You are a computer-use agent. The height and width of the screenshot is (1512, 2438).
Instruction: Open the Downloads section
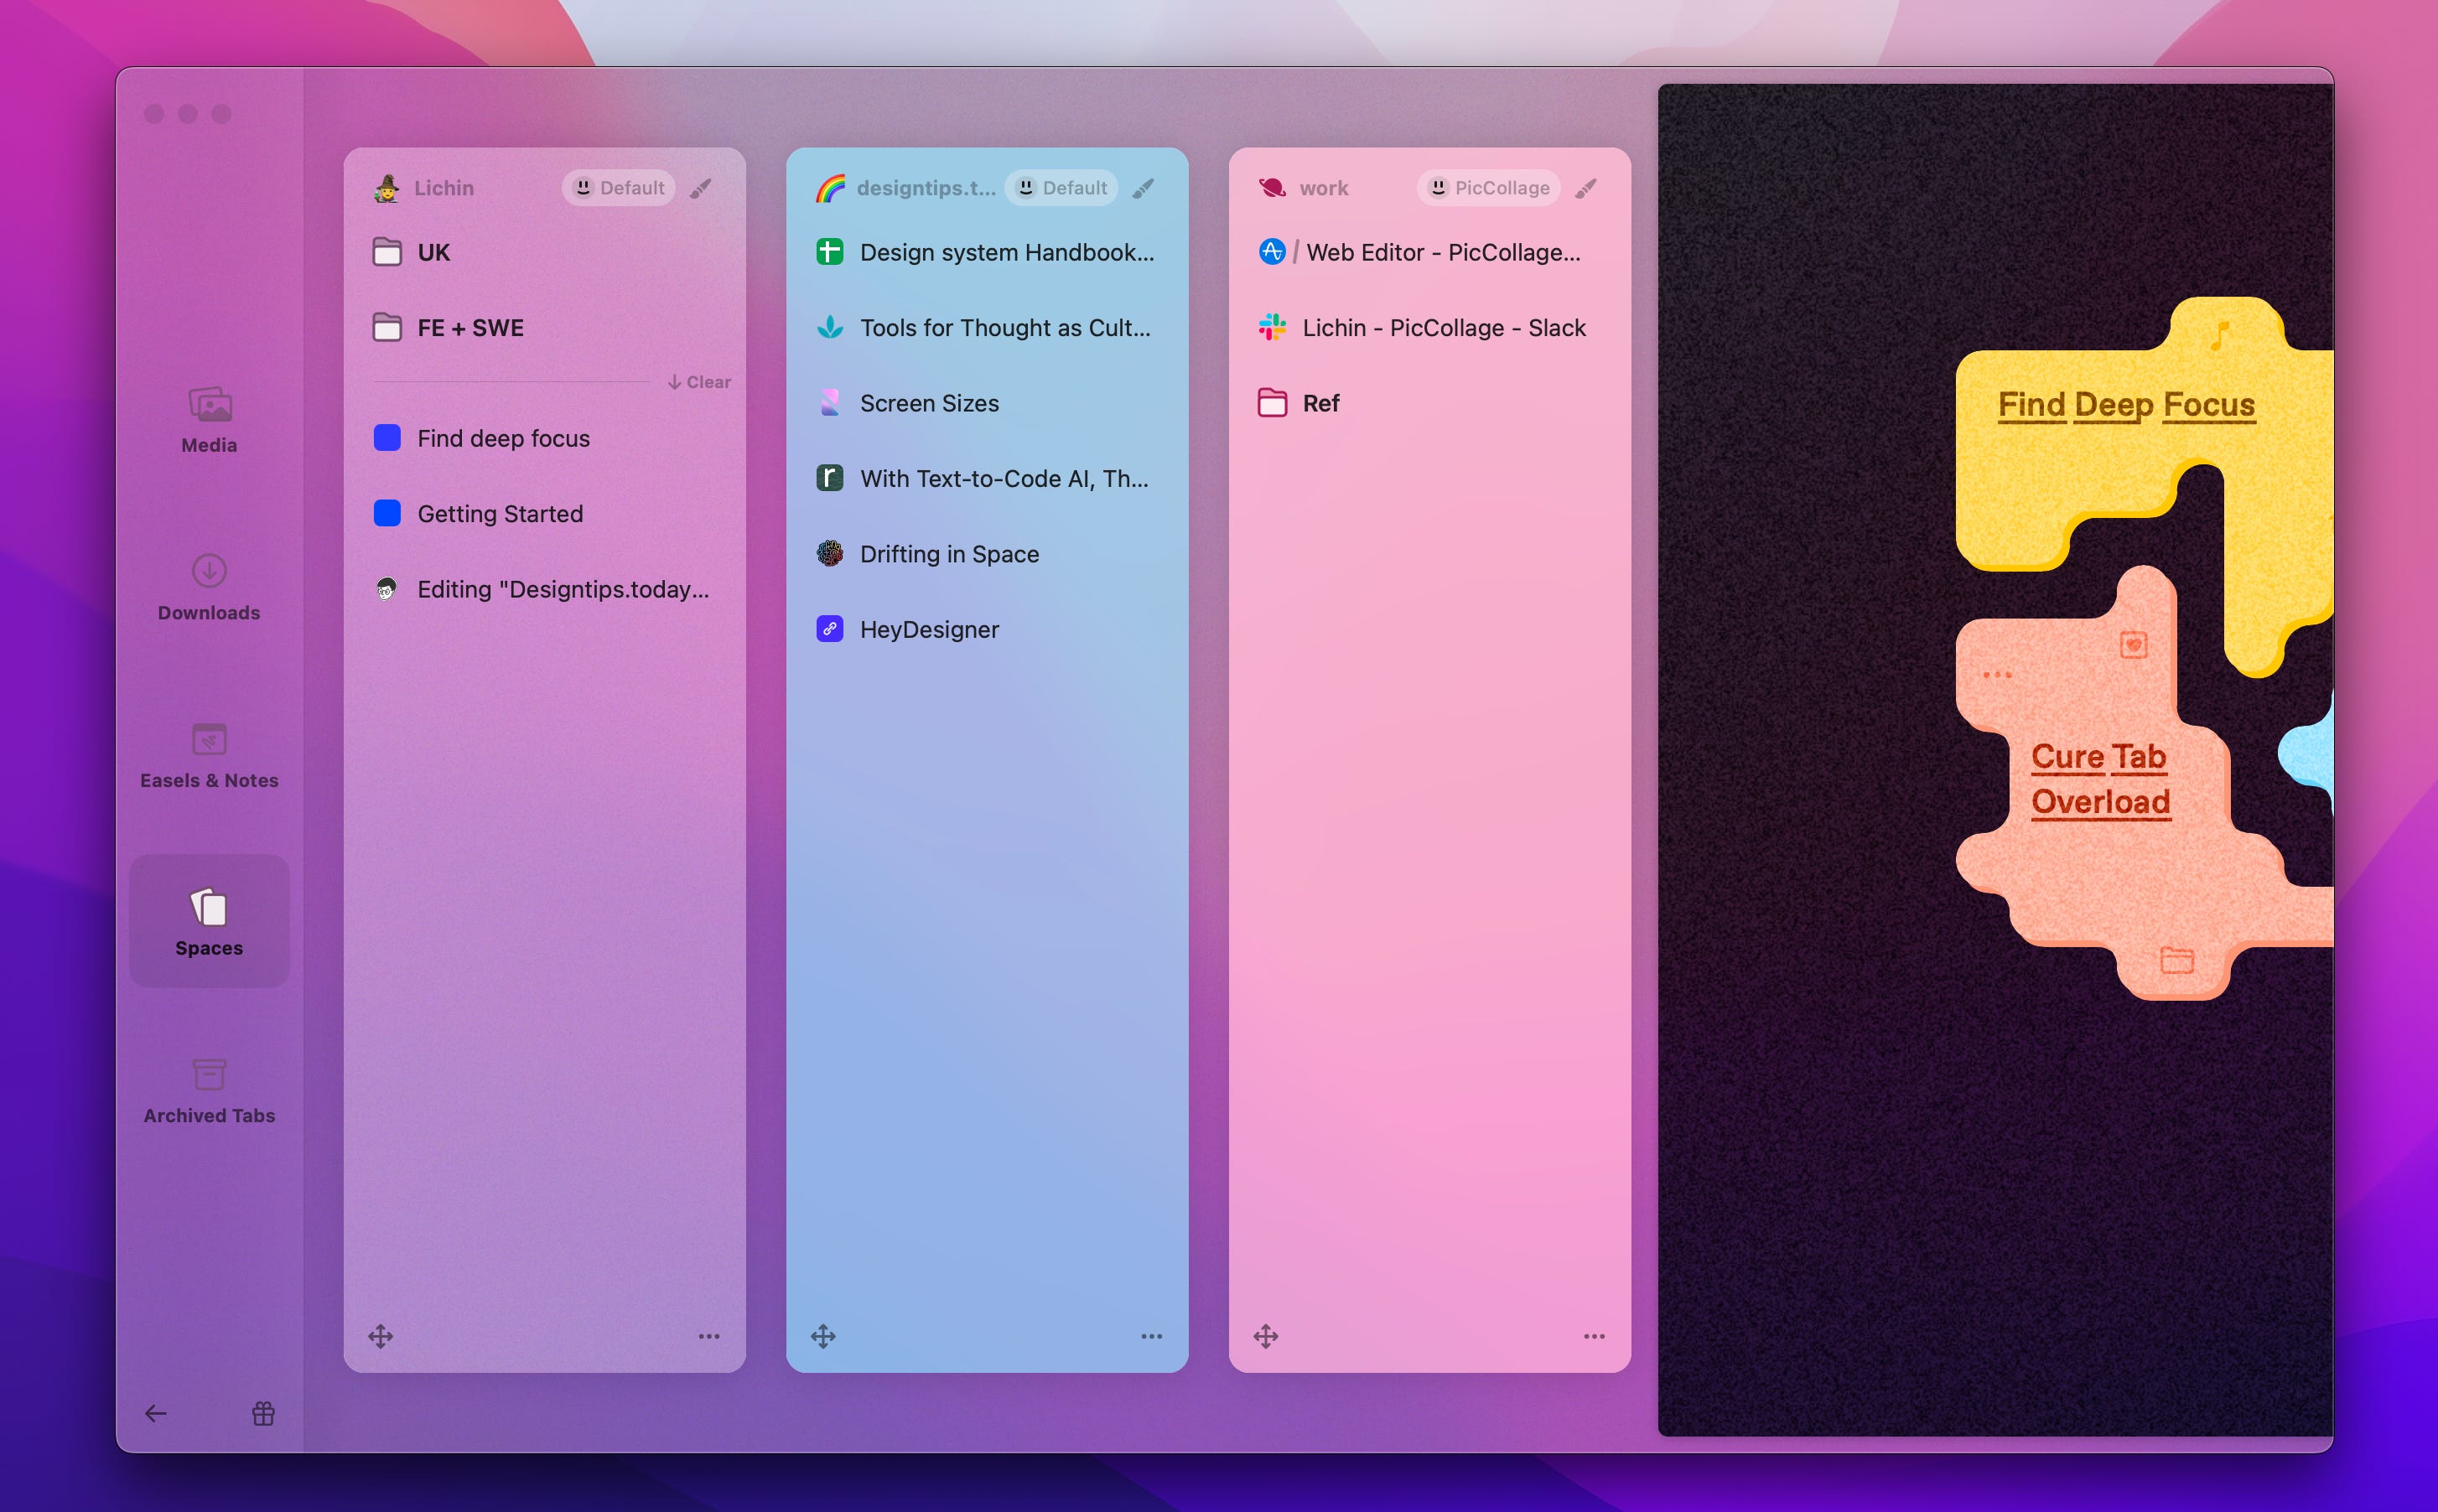pos(209,588)
